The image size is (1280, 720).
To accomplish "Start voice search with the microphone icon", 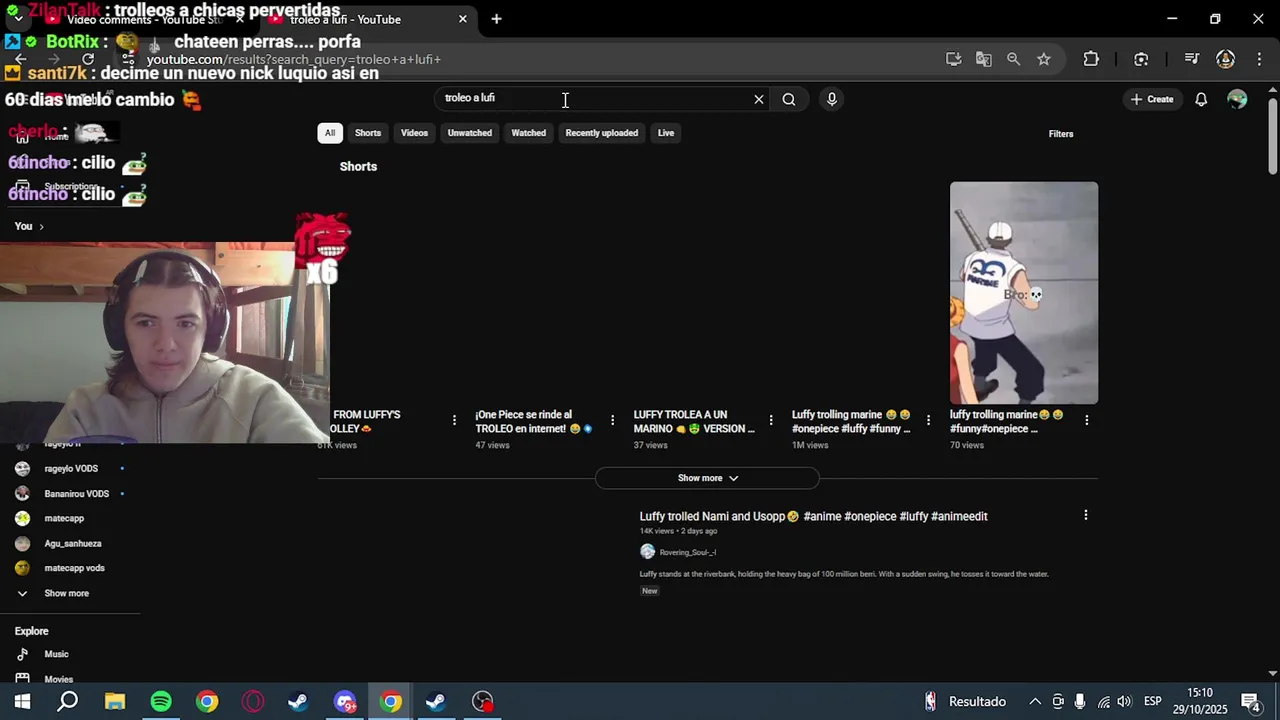I will [831, 99].
